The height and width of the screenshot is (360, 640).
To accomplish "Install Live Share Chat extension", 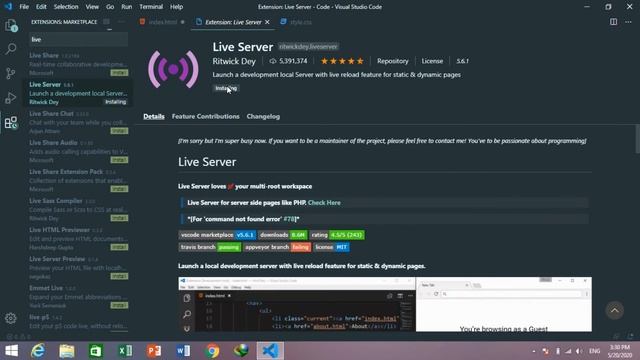I will [x=119, y=131].
